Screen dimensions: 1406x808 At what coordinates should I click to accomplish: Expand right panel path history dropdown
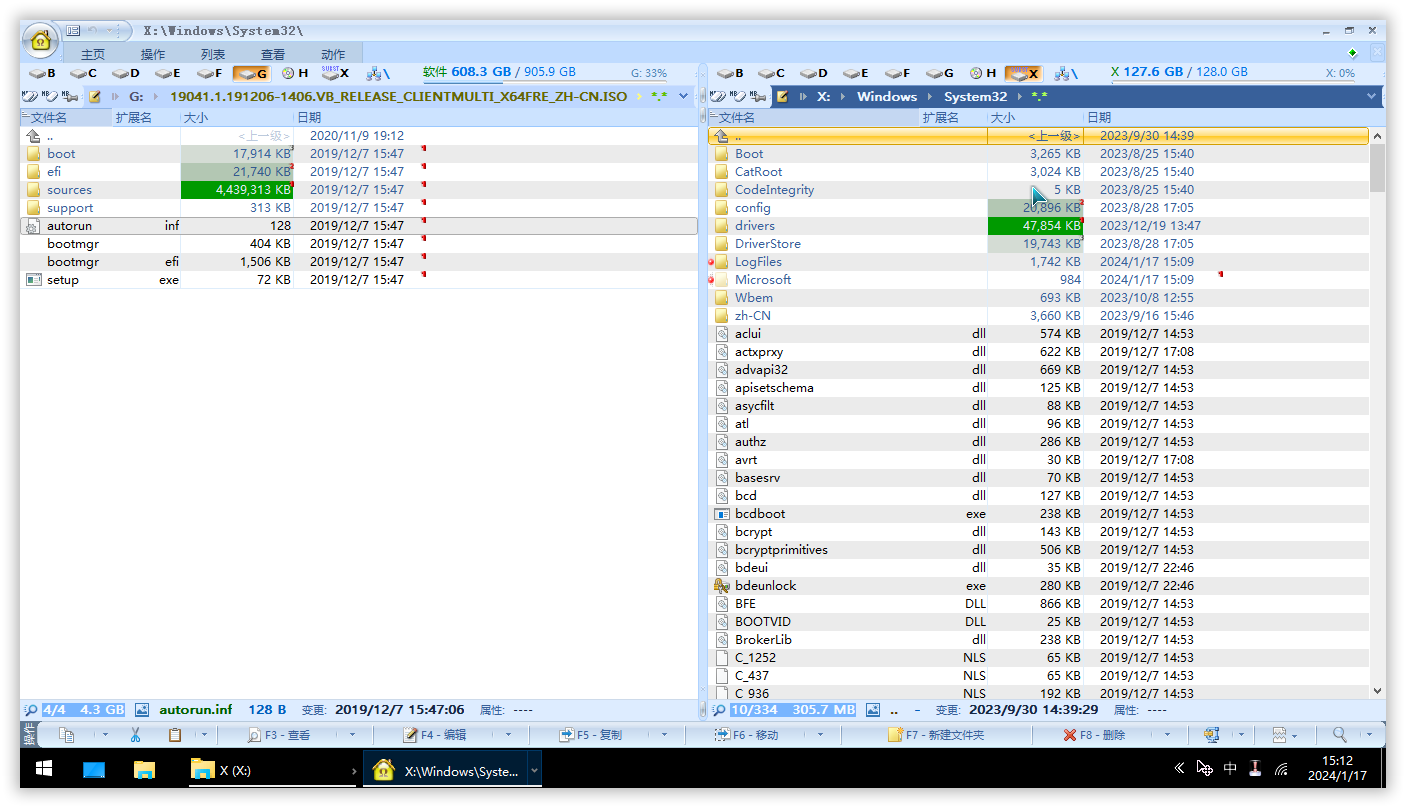pos(1372,97)
